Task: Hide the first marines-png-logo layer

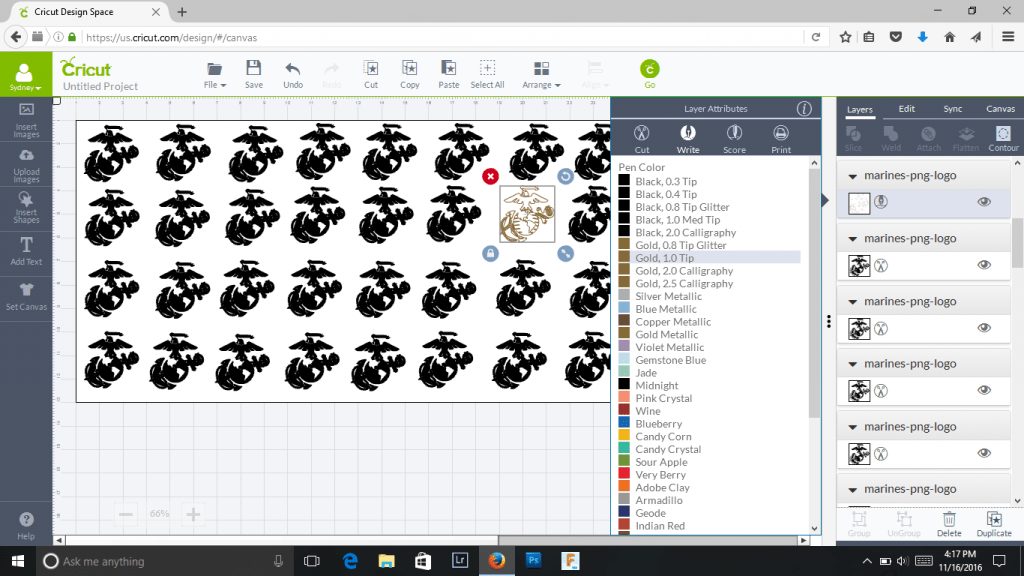Action: (984, 202)
